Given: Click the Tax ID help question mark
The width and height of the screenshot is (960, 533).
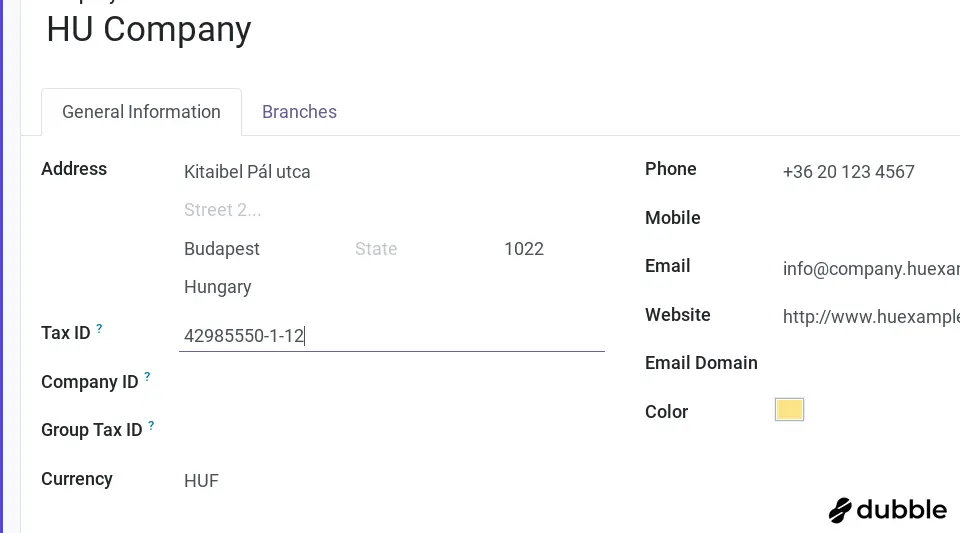Looking at the screenshot, I should [x=99, y=328].
